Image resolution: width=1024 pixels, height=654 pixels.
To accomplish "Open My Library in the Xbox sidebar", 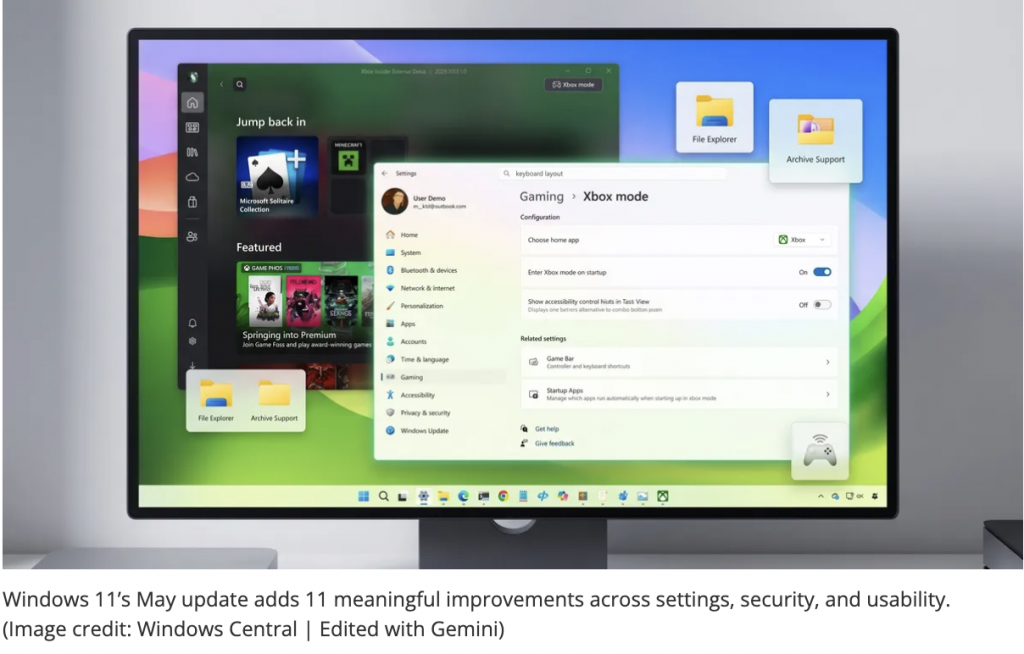I will coord(193,152).
